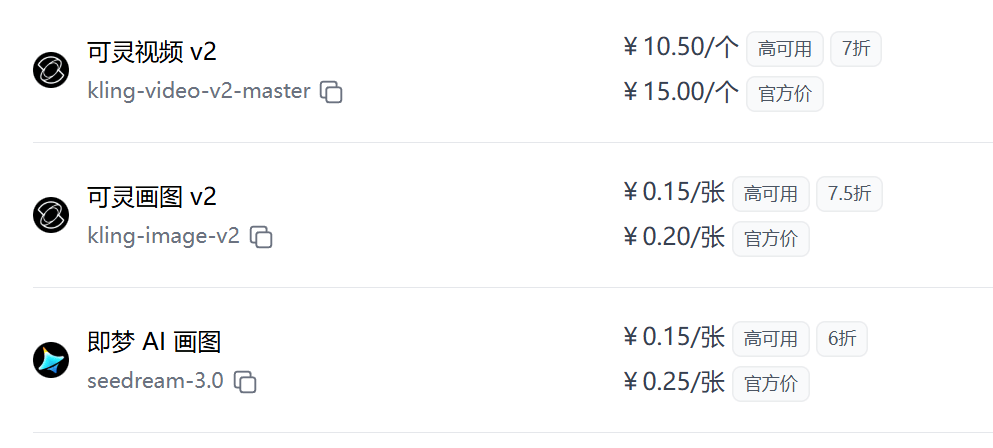Click 官方价 tag next to ¥0.20/张
Screen dimensions: 993x448
771,239
